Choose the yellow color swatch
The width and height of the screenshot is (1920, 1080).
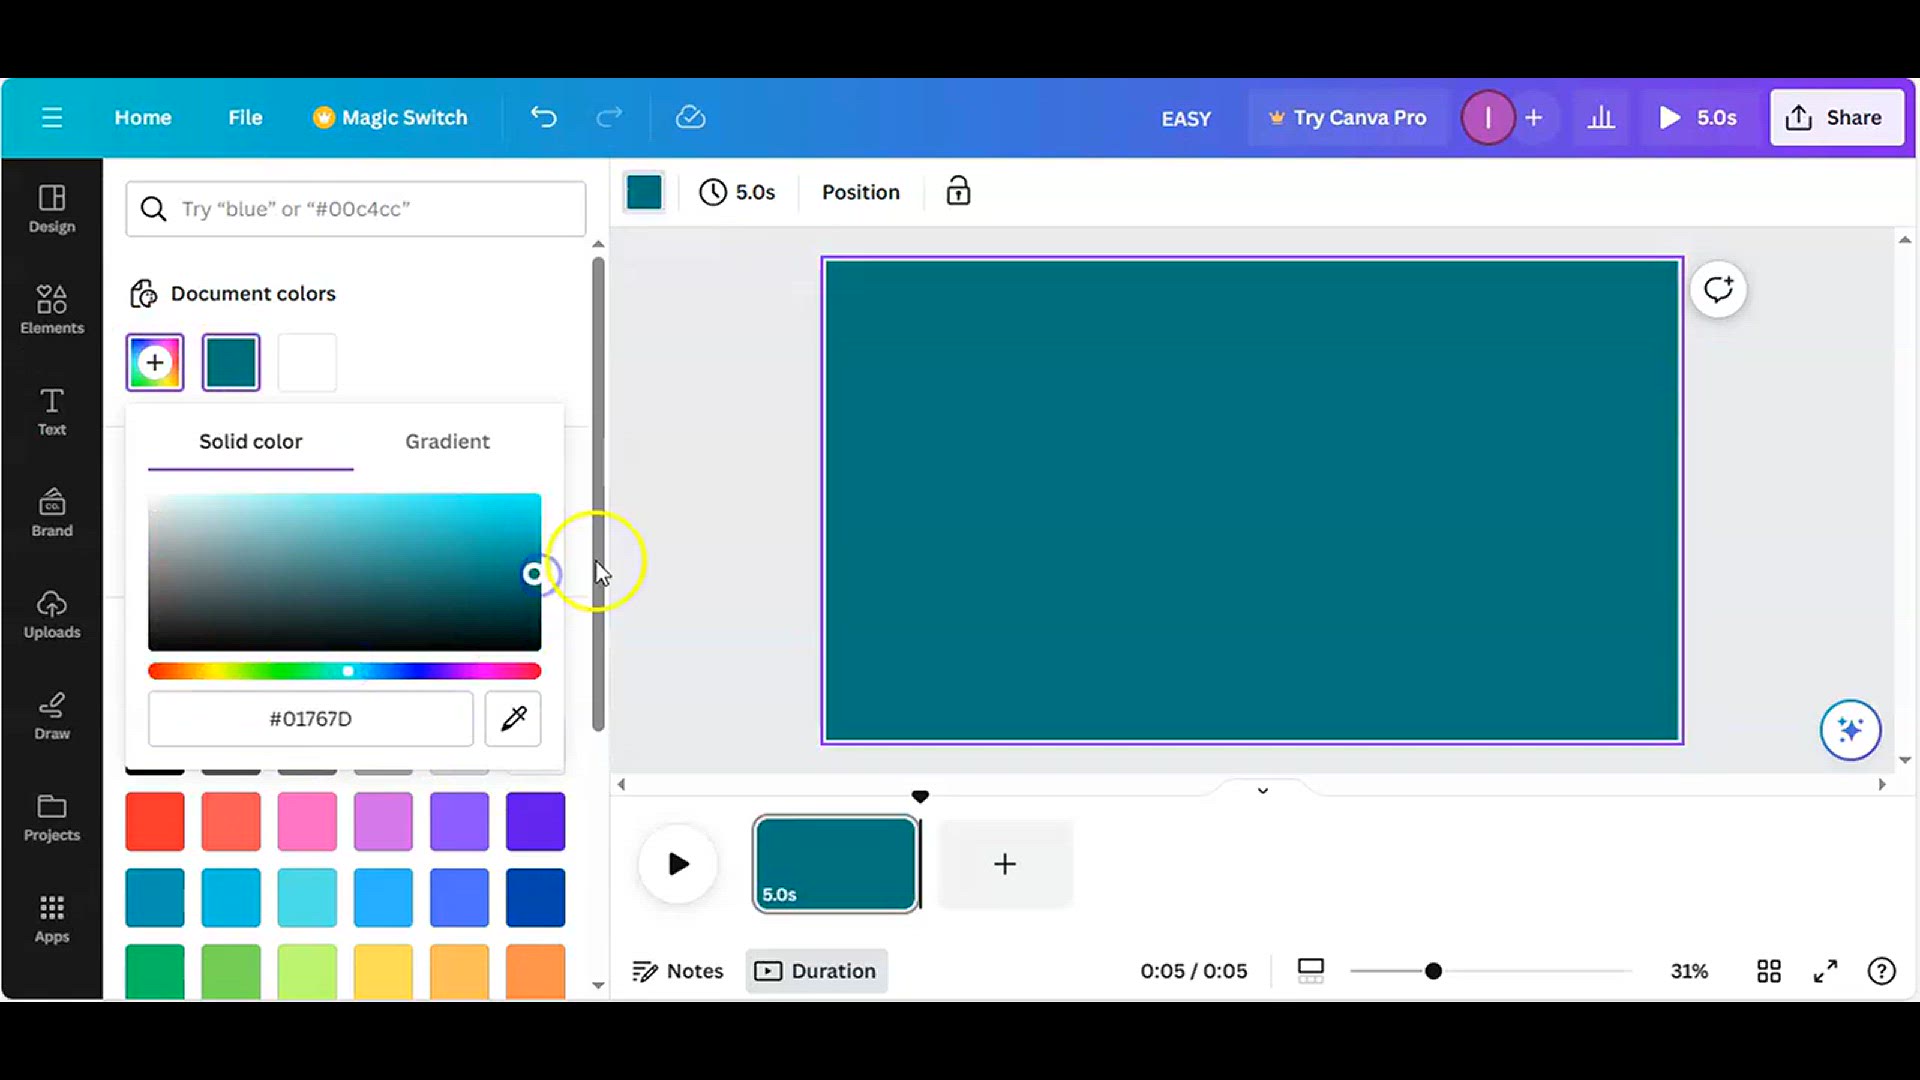(x=383, y=971)
